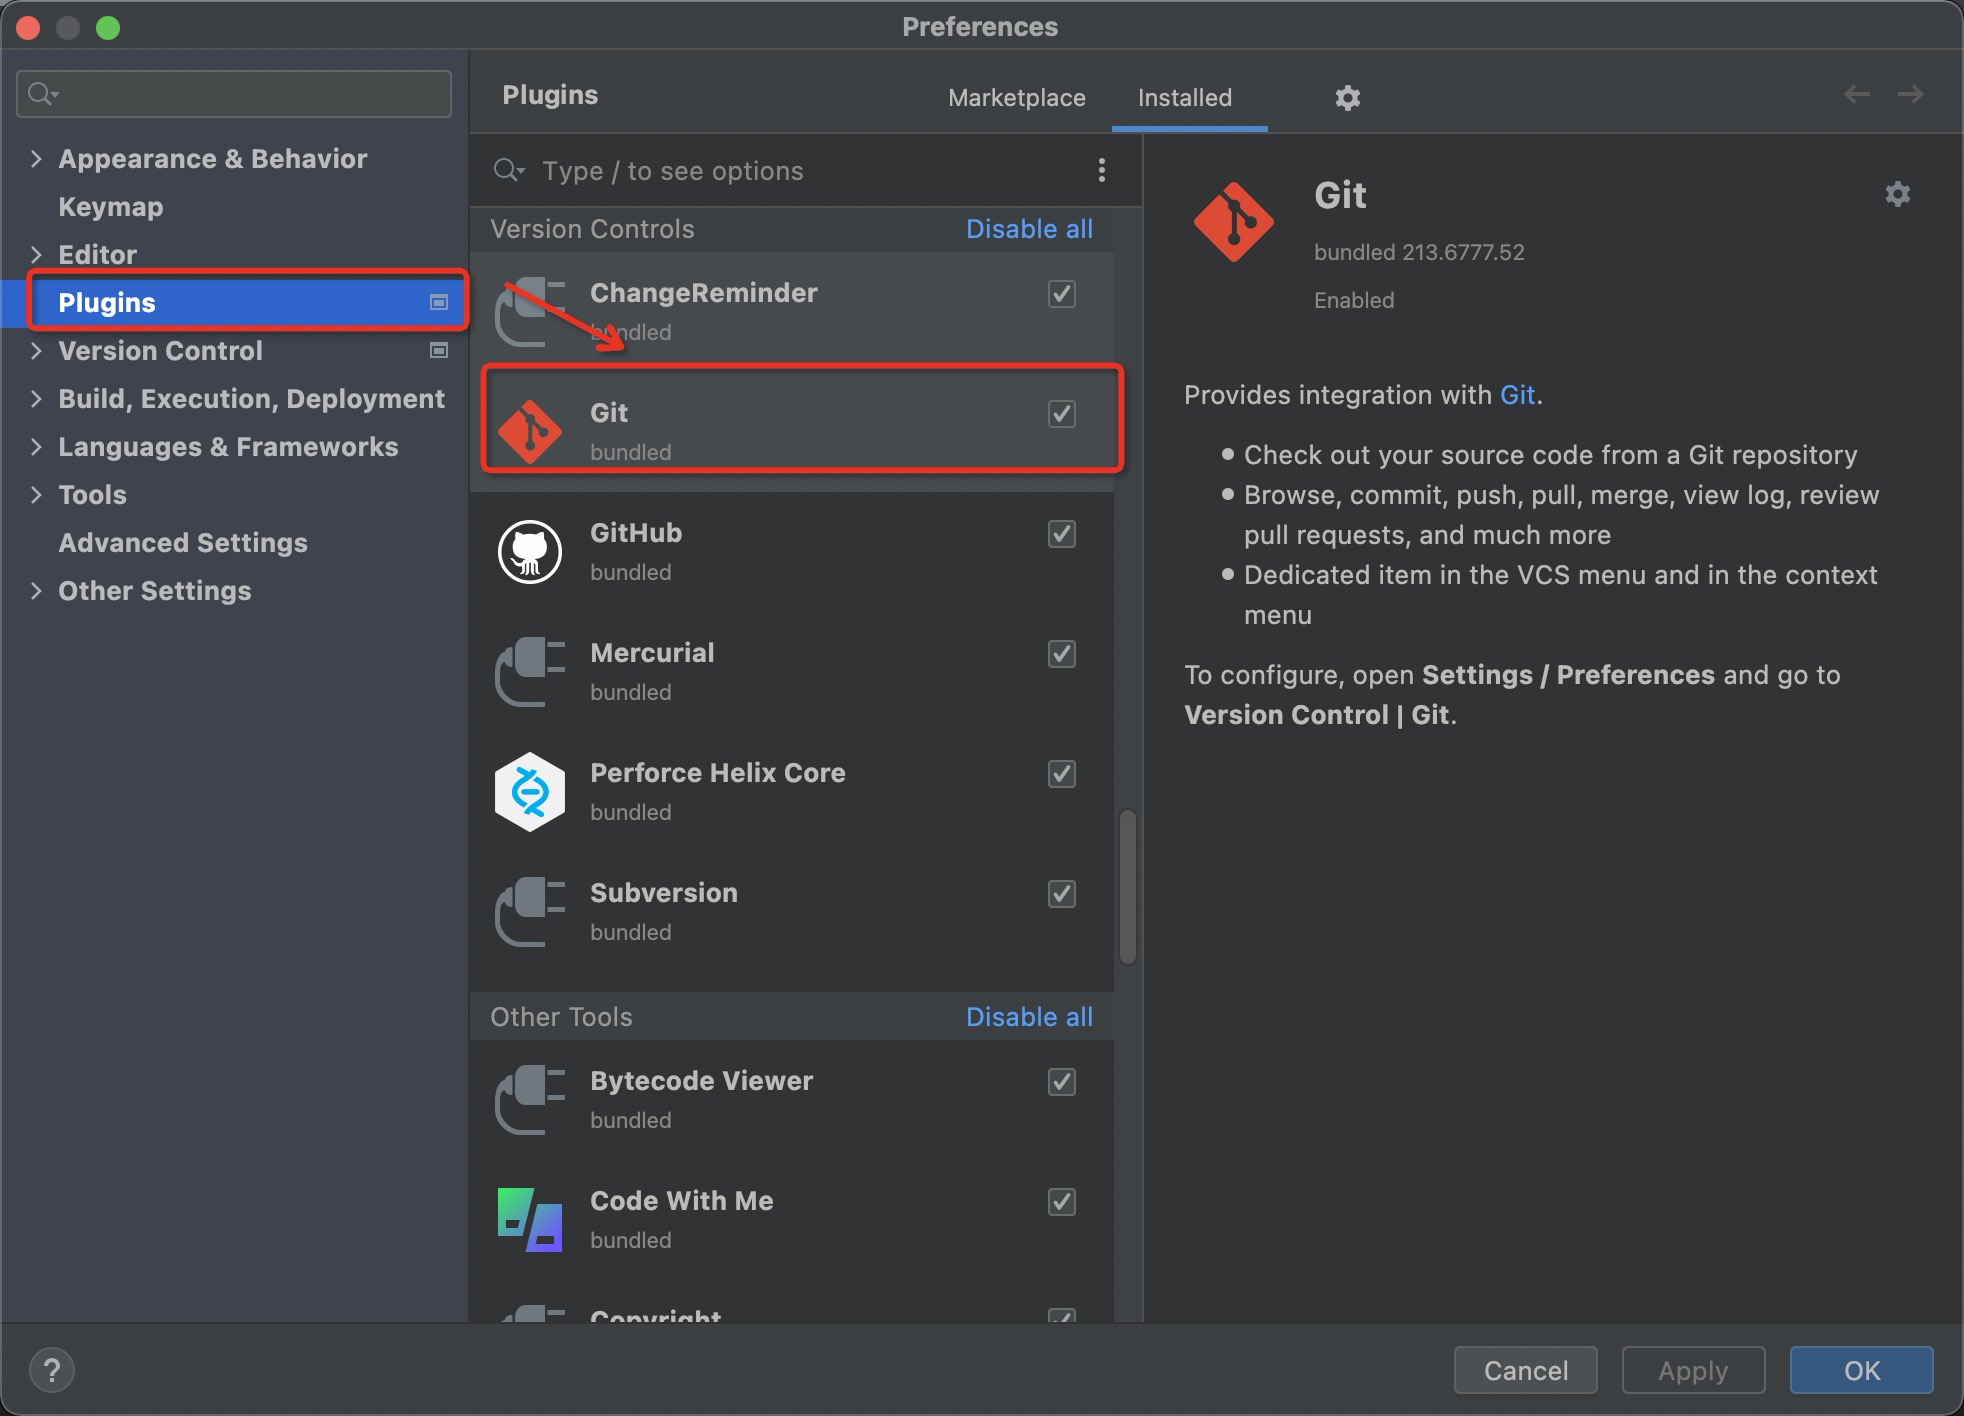1964x1416 pixels.
Task: Open the Git hyperlink in description
Action: coord(1517,395)
